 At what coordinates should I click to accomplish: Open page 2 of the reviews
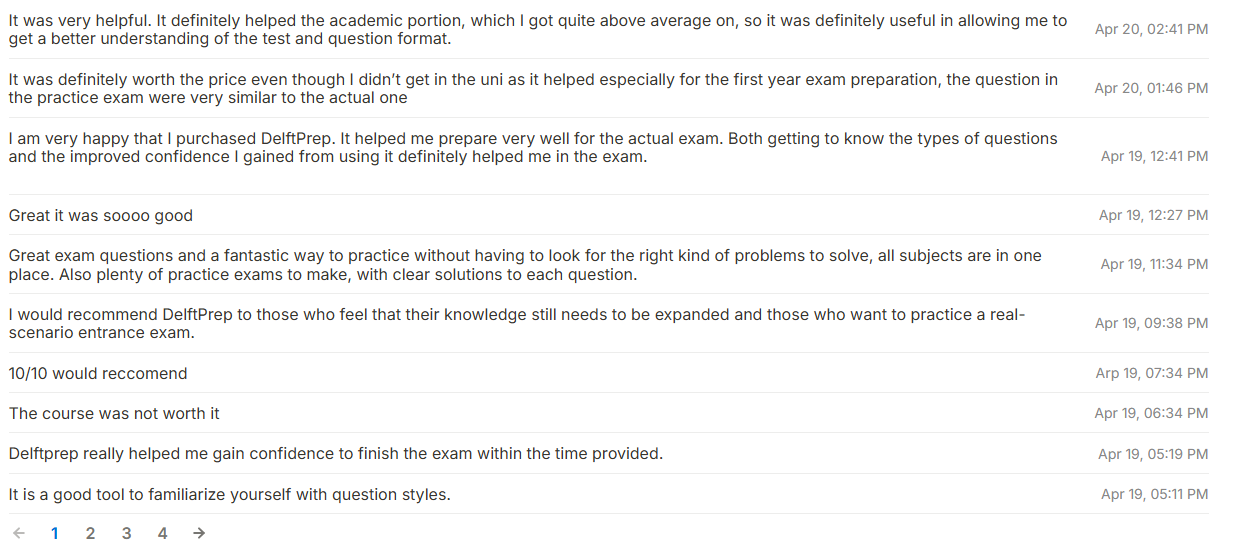point(90,533)
